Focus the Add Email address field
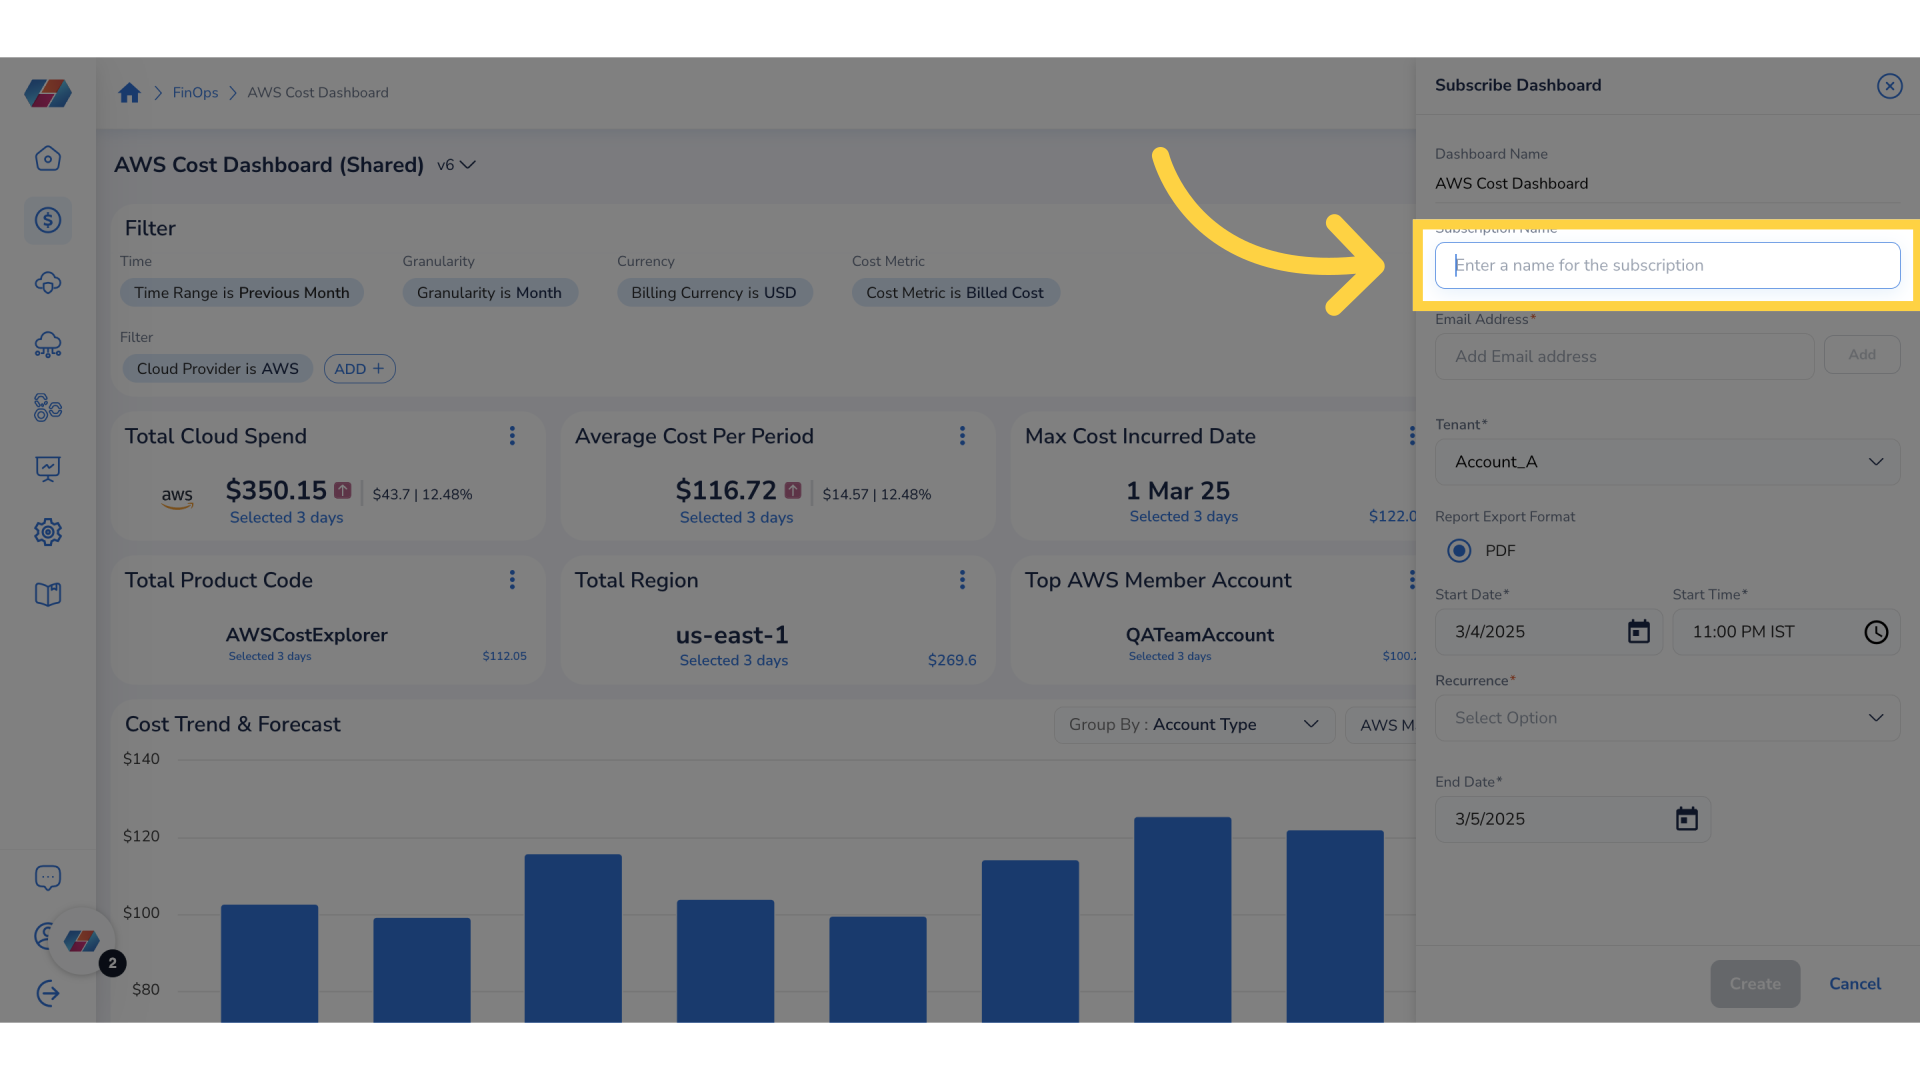1920x1080 pixels. 1624,356
